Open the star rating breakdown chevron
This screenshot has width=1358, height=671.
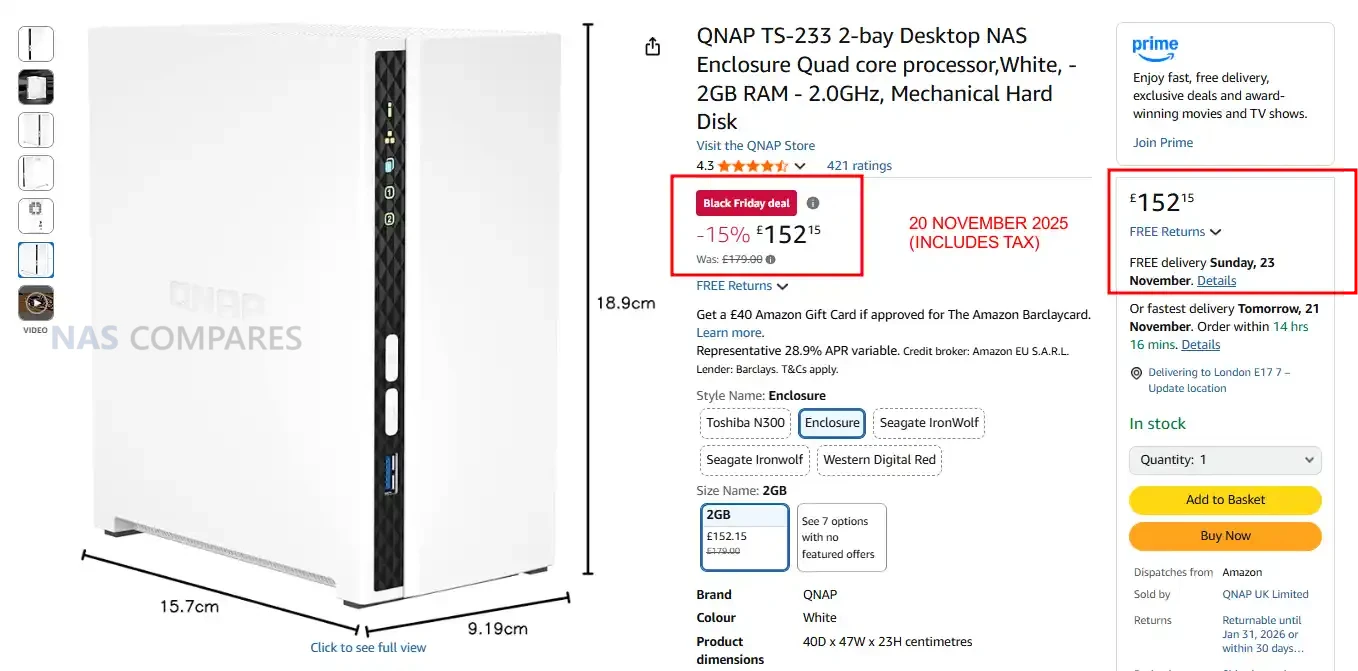point(799,166)
